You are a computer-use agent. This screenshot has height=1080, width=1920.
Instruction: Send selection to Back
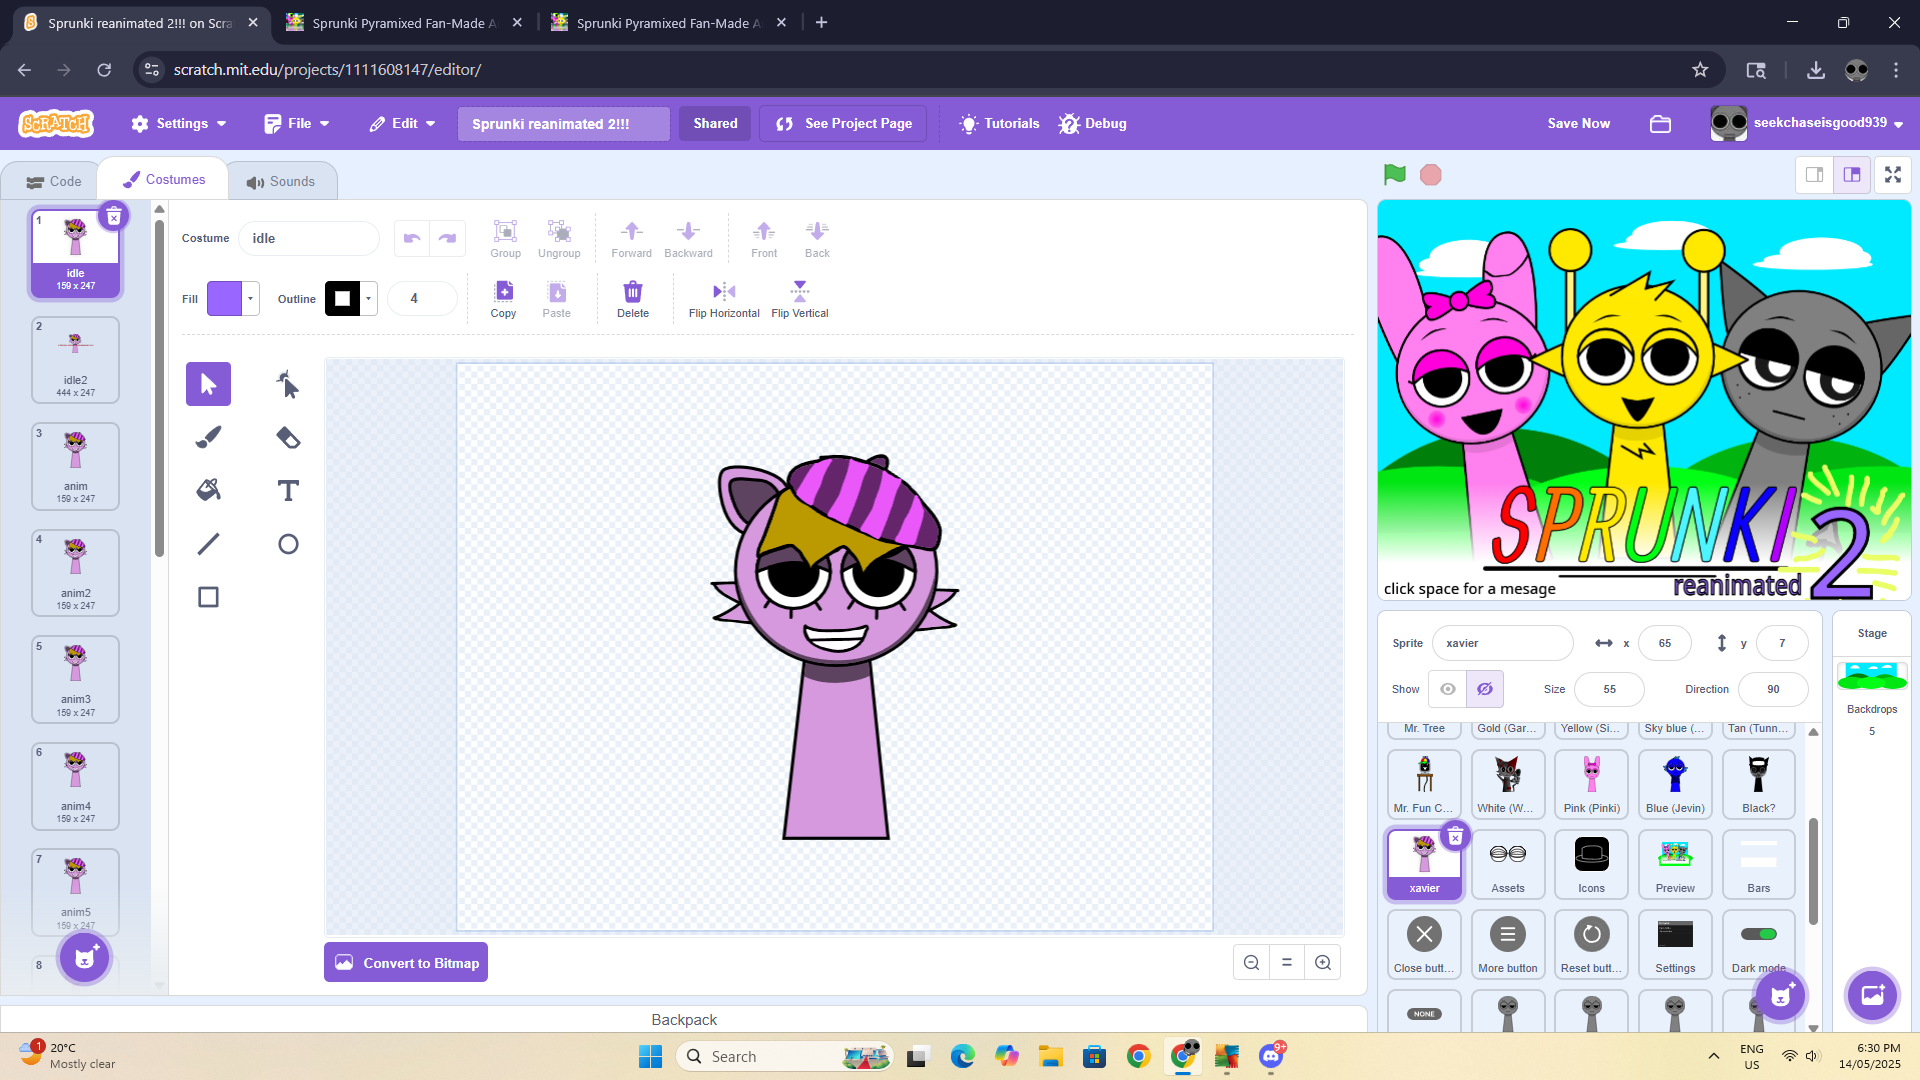817,239
